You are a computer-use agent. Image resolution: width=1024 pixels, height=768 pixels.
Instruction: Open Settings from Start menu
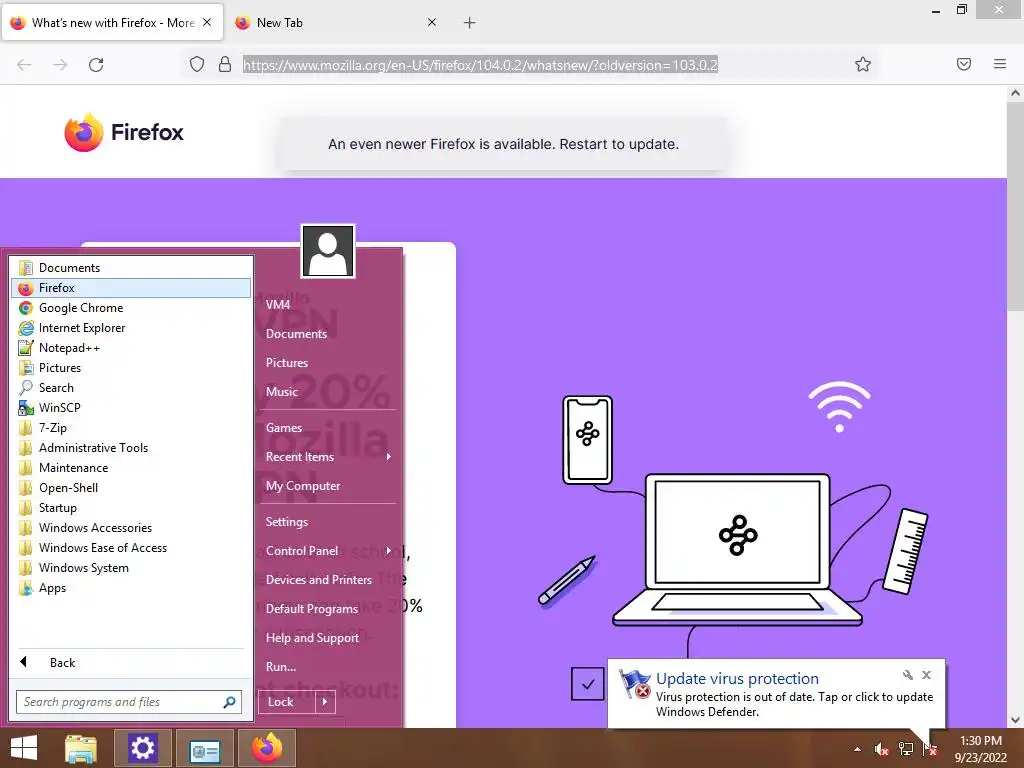point(328,522)
